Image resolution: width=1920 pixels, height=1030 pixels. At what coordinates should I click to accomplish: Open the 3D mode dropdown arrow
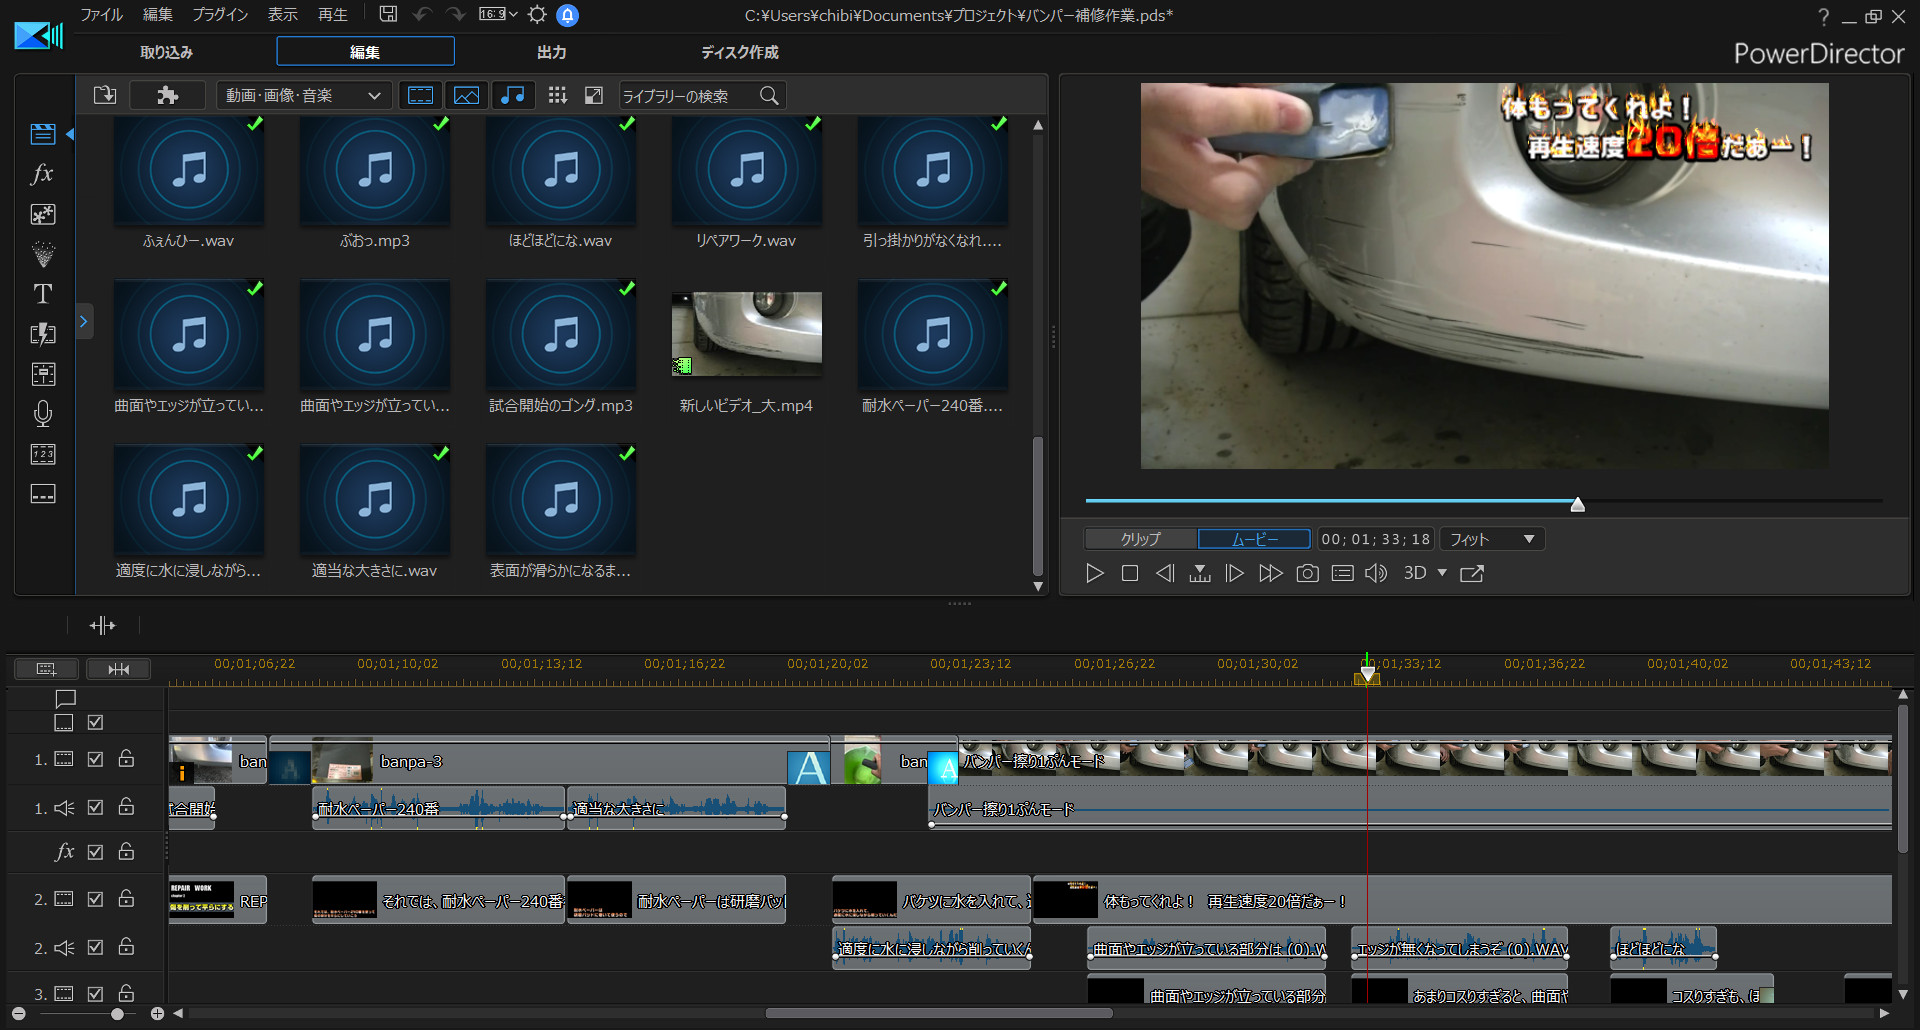(1442, 573)
